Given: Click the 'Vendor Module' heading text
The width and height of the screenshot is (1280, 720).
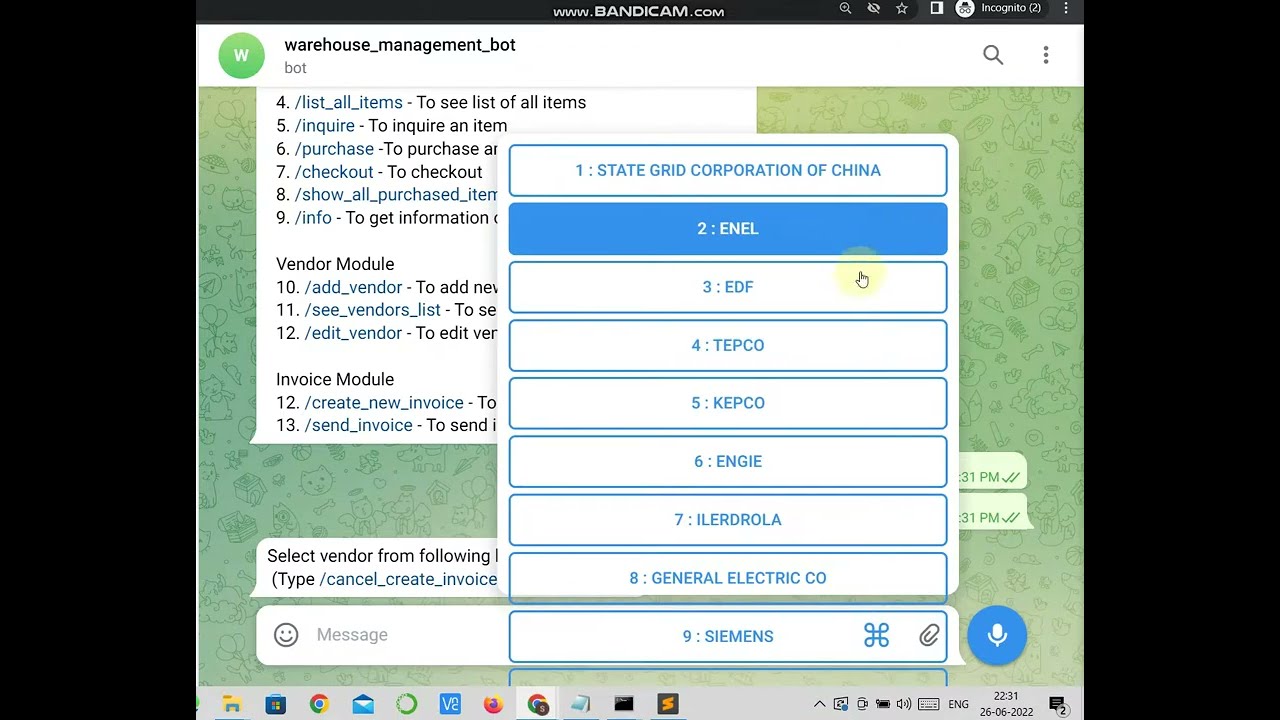Looking at the screenshot, I should tap(335, 264).
